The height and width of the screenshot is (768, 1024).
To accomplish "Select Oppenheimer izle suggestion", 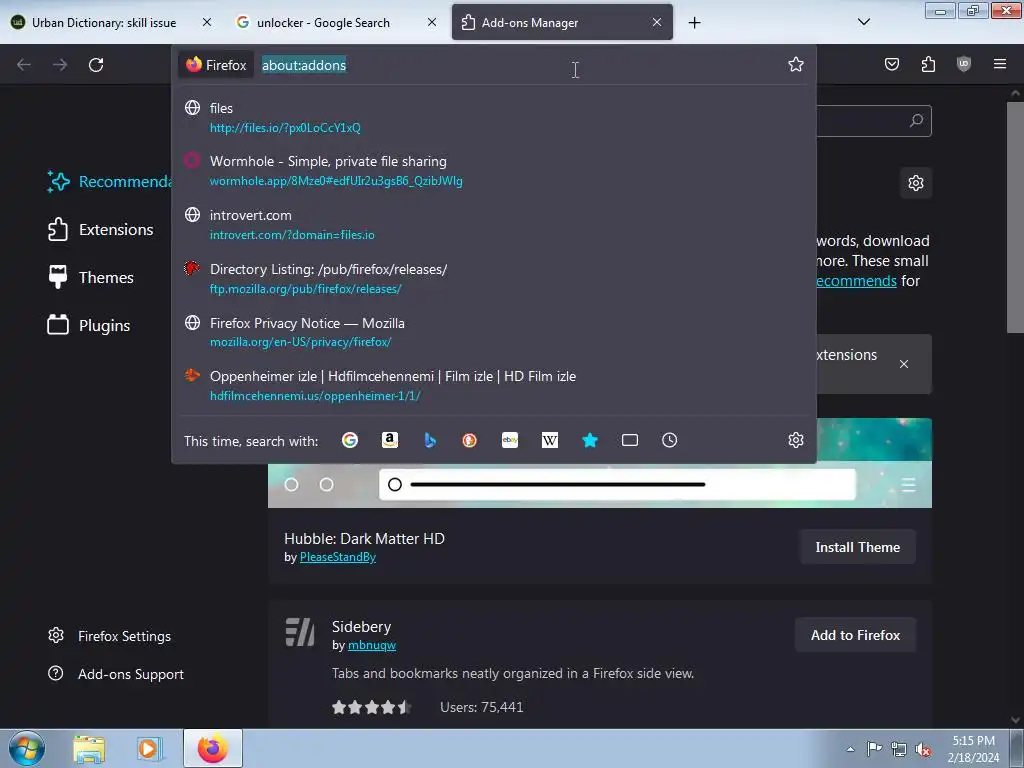I will tap(494, 386).
